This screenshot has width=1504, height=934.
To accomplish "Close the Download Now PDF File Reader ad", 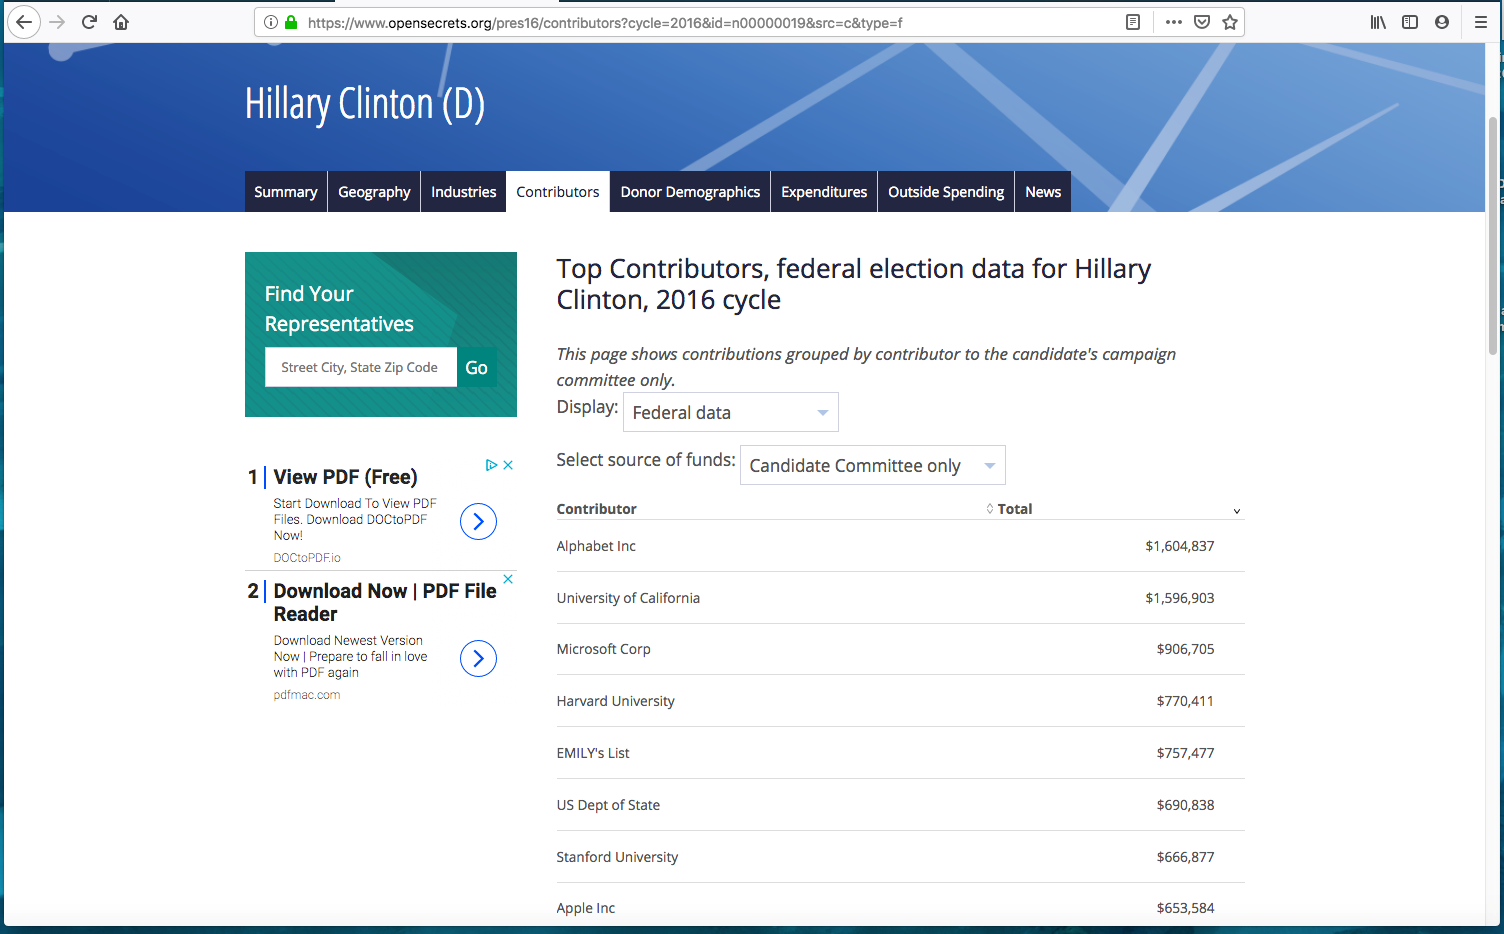I will point(508,579).
